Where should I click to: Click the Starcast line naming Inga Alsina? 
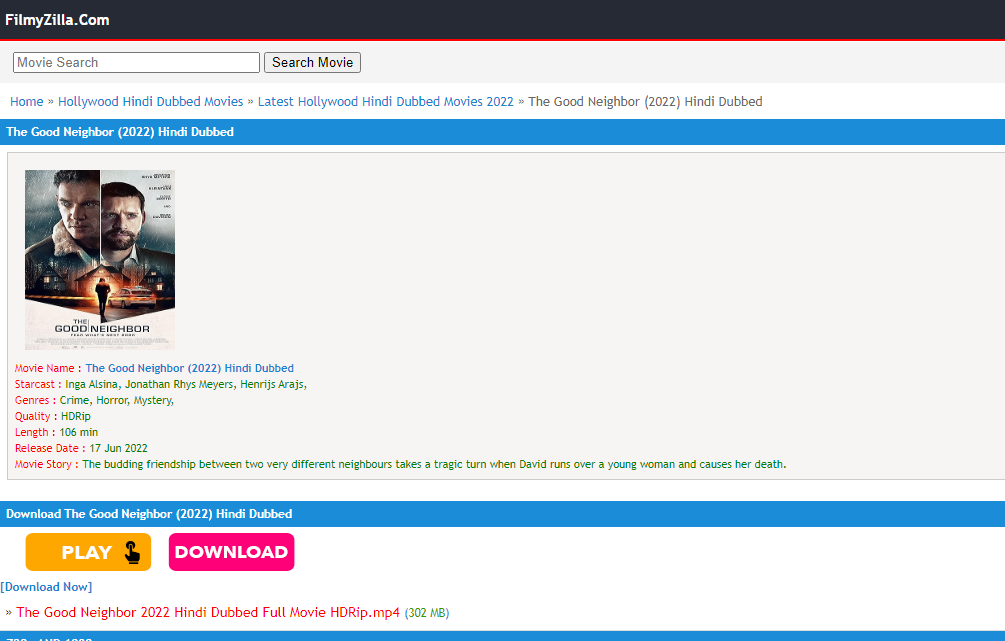point(161,384)
